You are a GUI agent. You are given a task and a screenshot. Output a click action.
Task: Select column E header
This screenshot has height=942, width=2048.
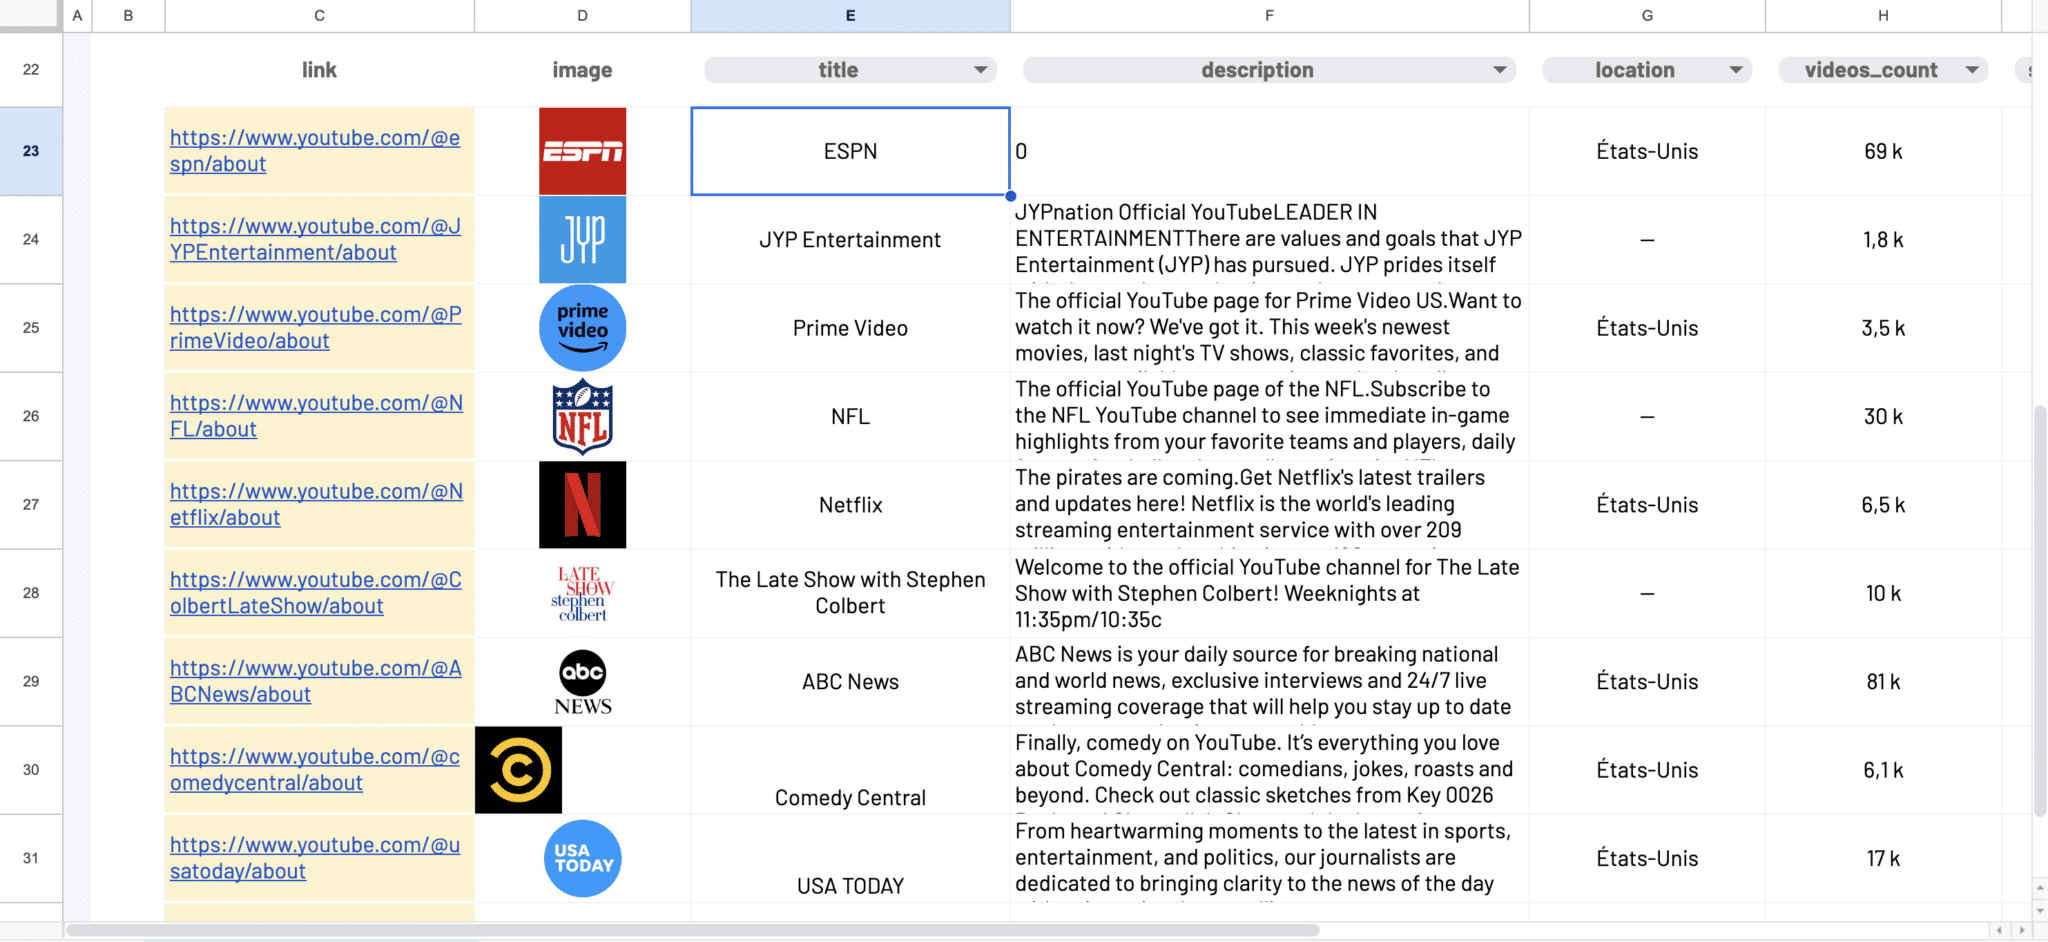pos(850,16)
